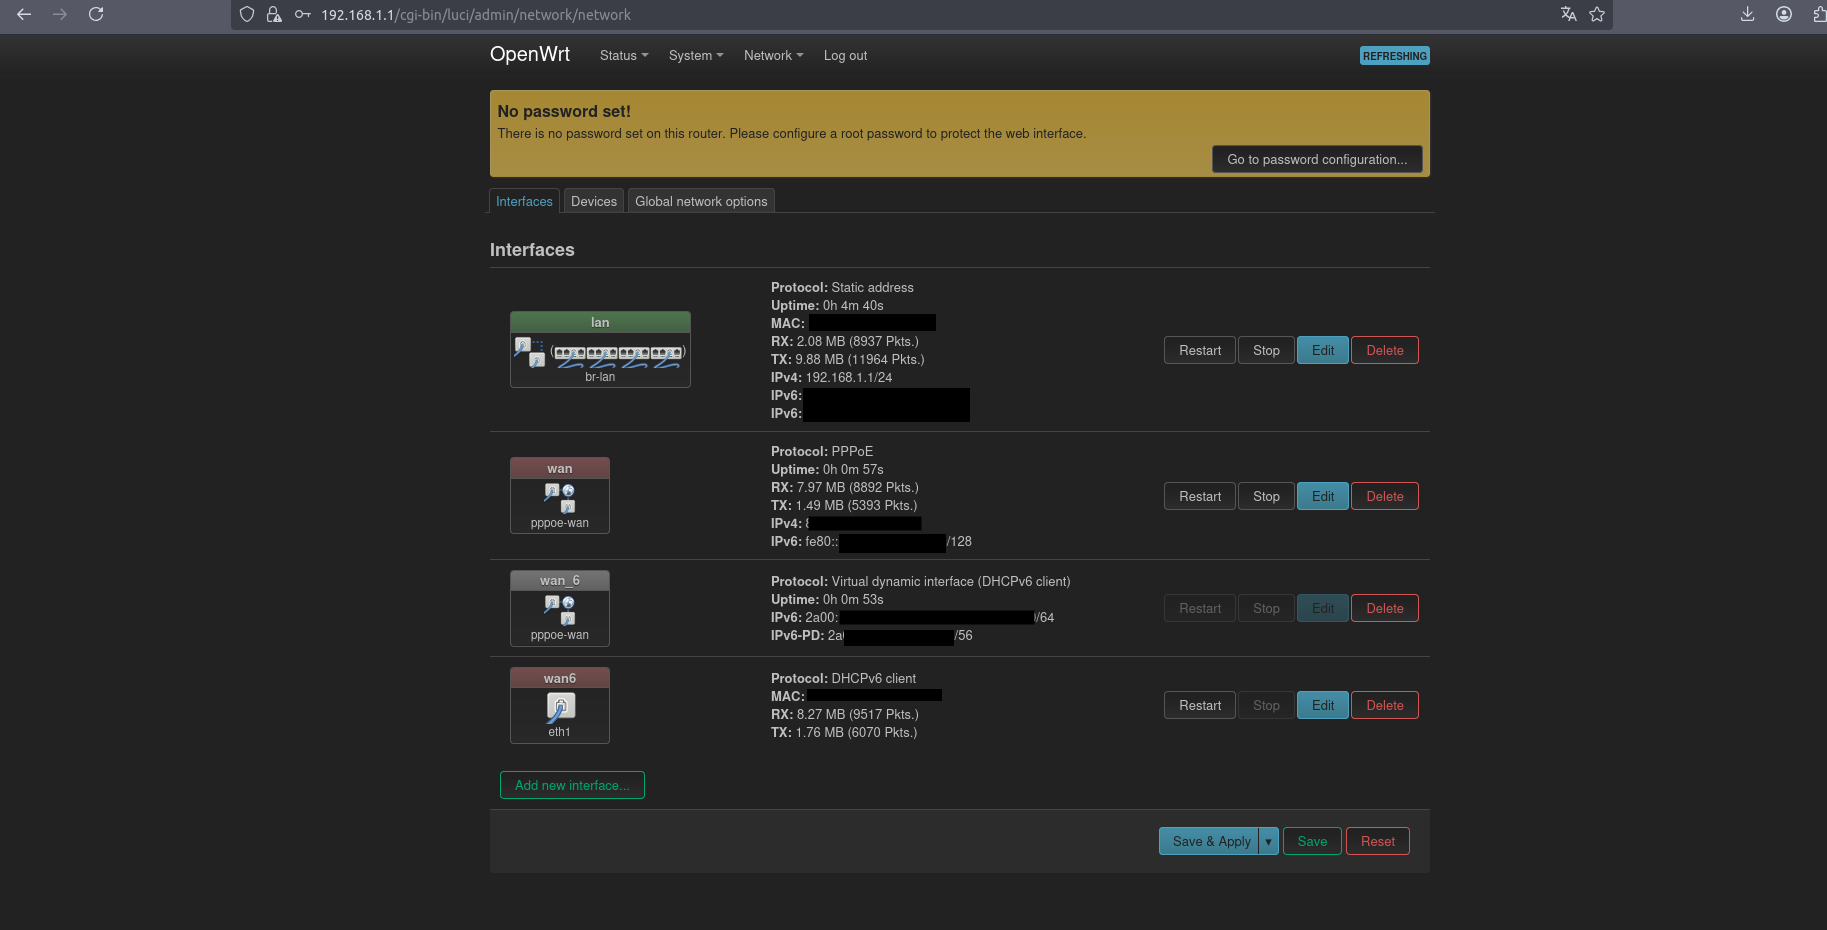Switch to Global network options tab
Viewport: 1827px width, 930px height.
(x=701, y=201)
